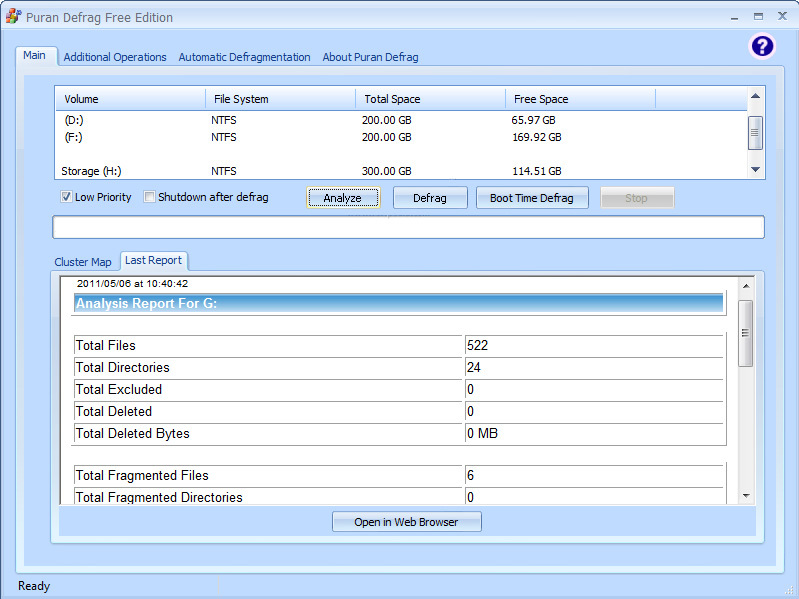The image size is (799, 599).
Task: Click the report pane scrollbar thumb
Action: (746, 333)
